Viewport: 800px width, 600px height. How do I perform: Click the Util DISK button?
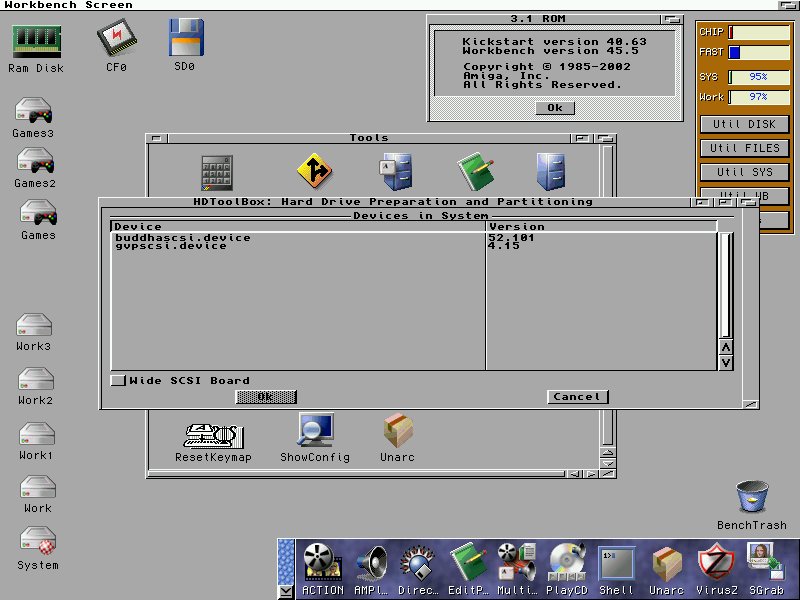click(744, 124)
